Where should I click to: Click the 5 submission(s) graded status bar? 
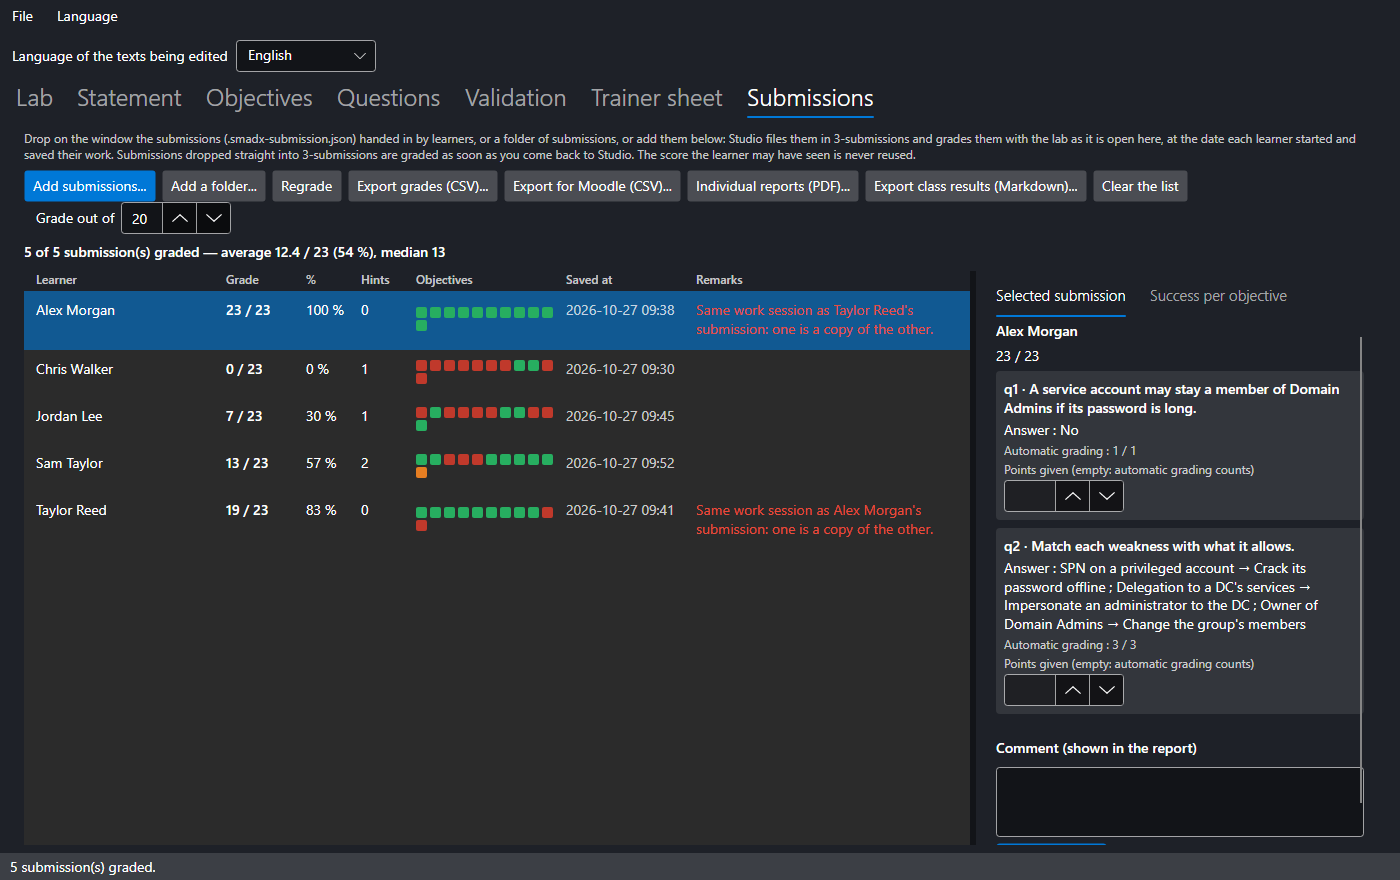click(83, 867)
